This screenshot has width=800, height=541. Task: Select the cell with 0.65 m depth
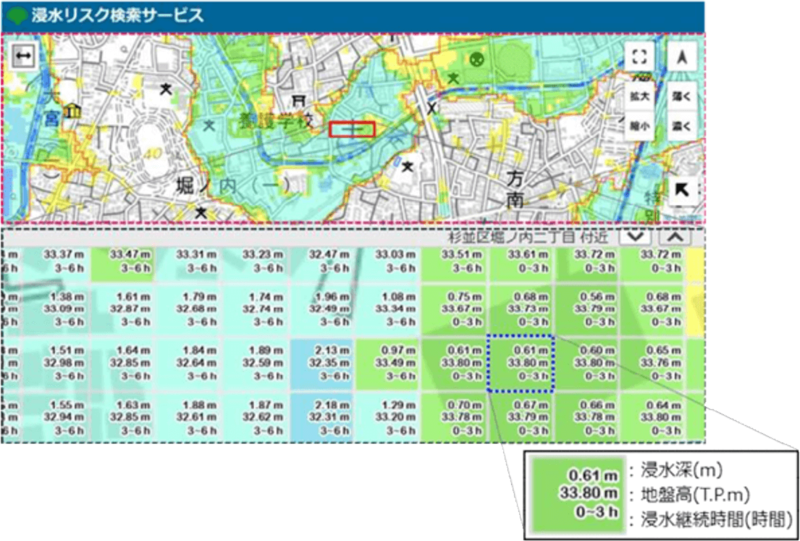tap(653, 365)
